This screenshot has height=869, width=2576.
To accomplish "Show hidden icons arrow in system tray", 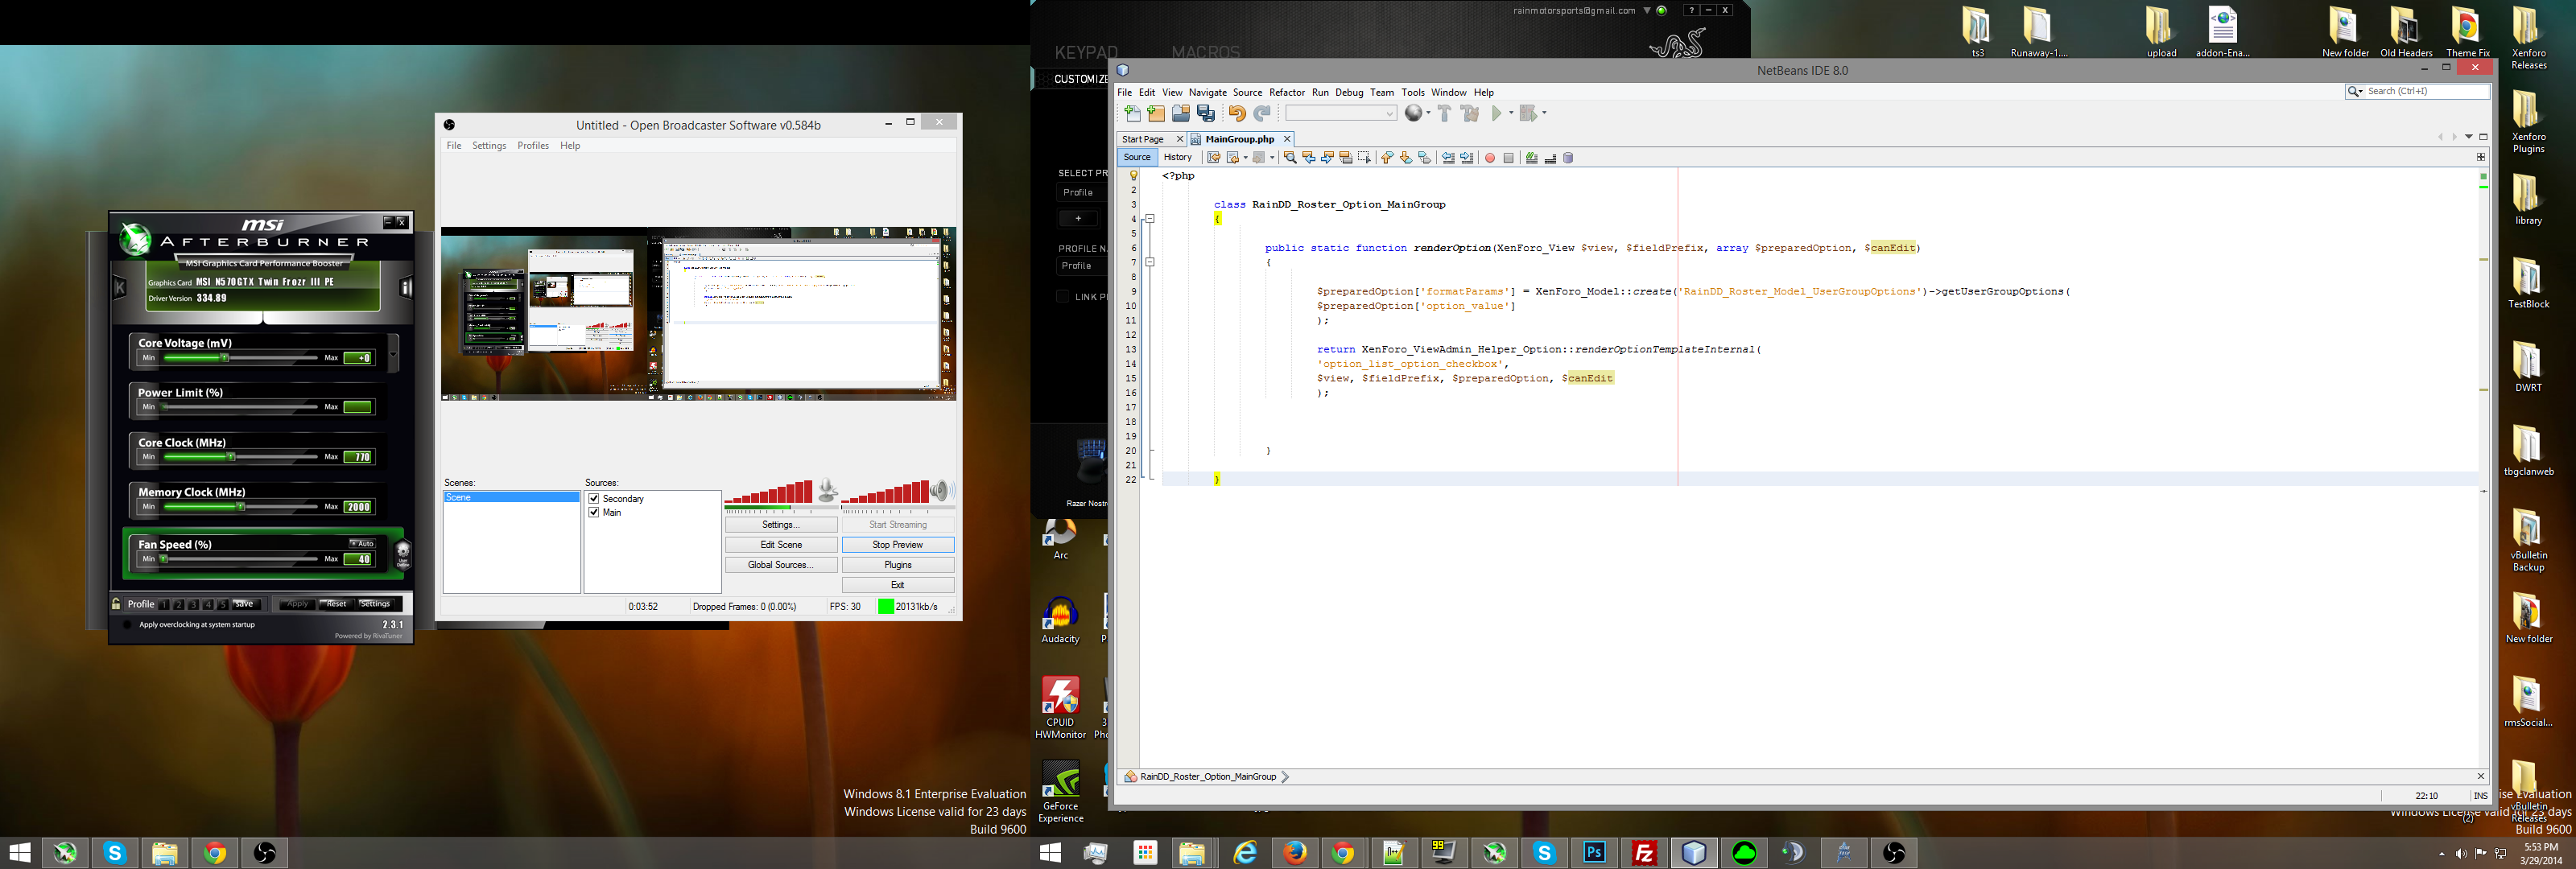I will click(2442, 854).
